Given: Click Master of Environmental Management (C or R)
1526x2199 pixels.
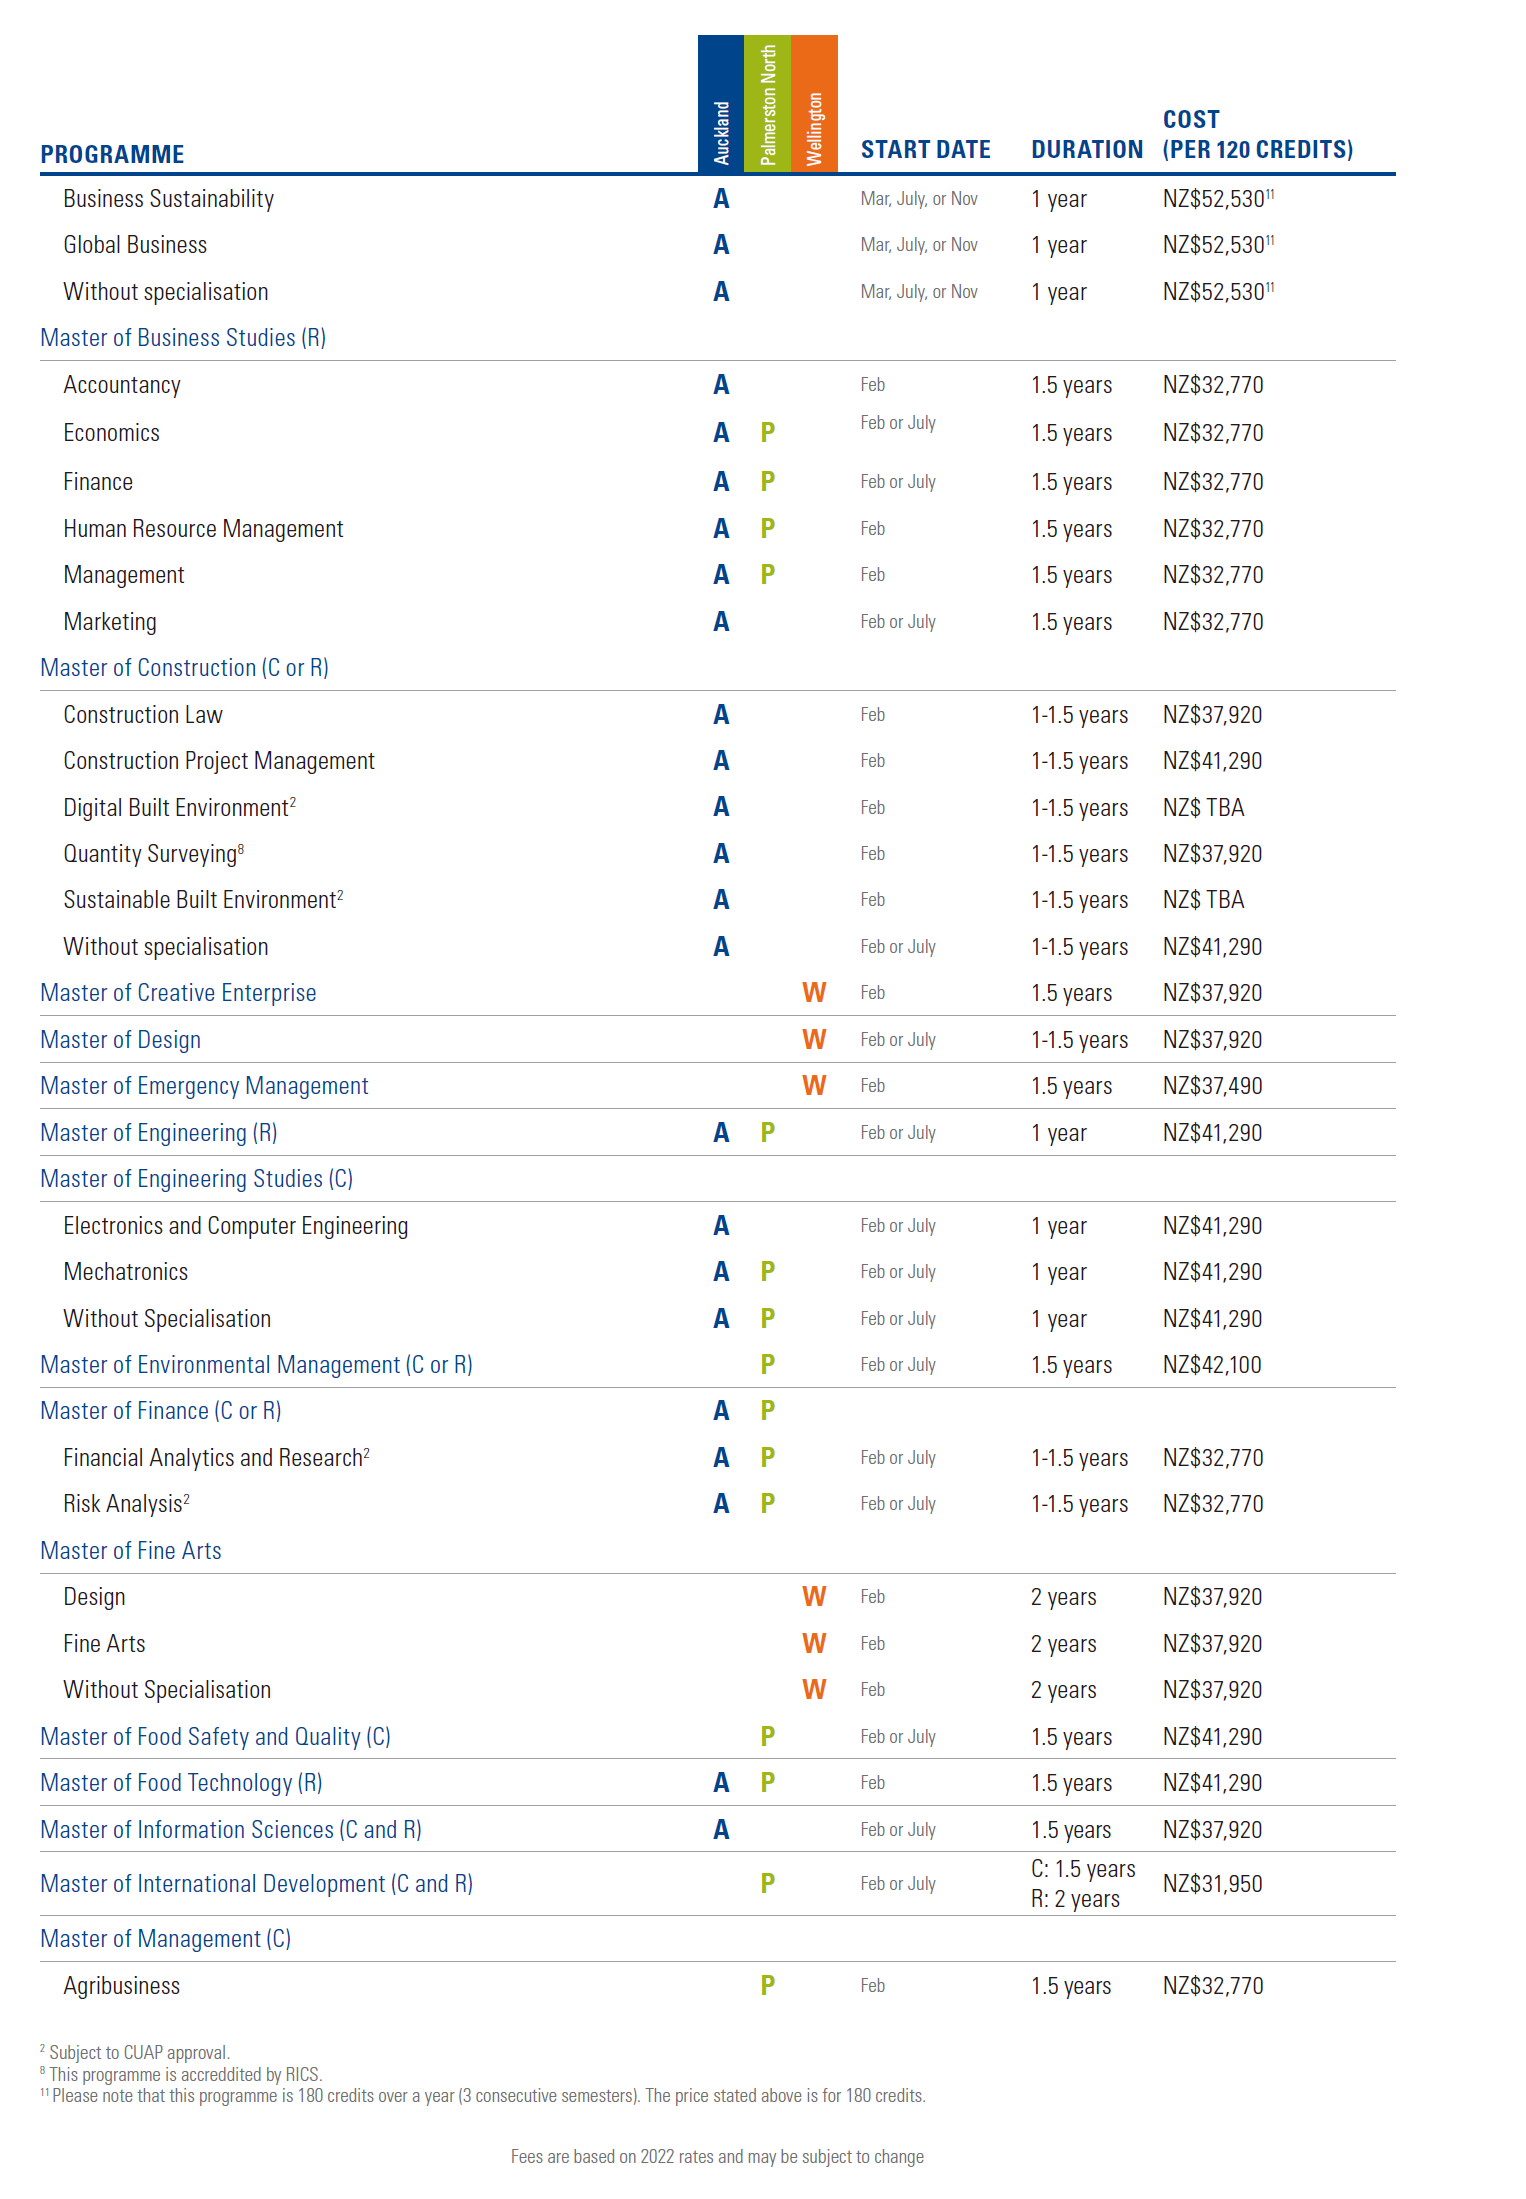Looking at the screenshot, I should point(256,1365).
